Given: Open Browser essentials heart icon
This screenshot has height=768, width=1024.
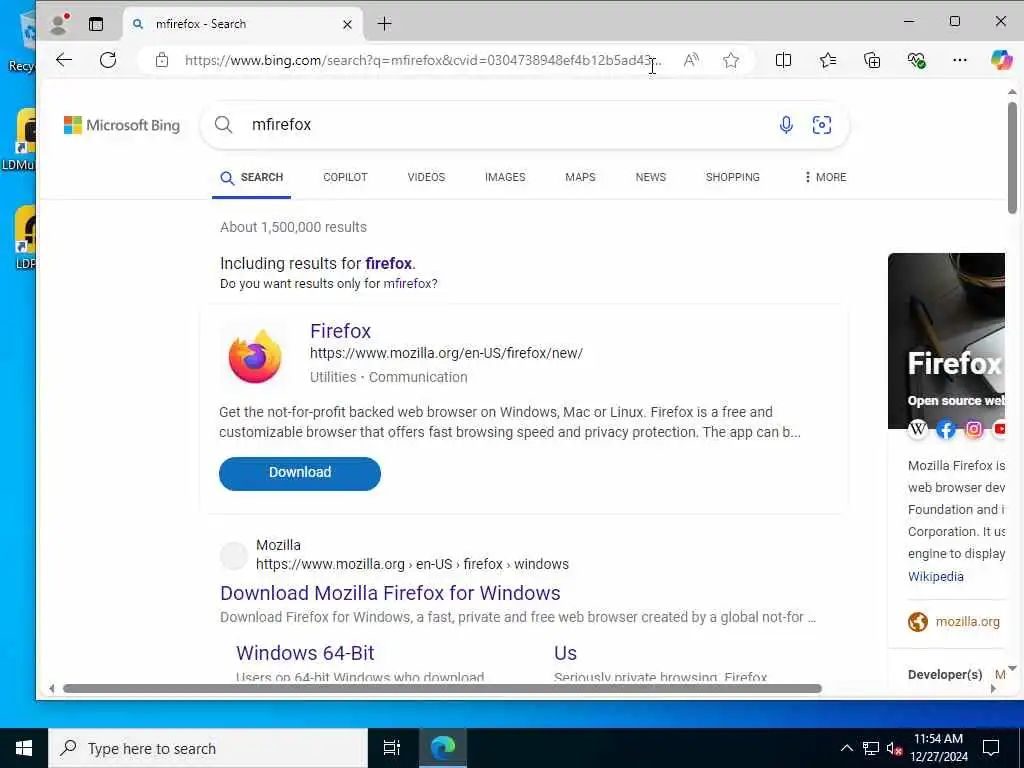Looking at the screenshot, I should pyautogui.click(x=916, y=60).
